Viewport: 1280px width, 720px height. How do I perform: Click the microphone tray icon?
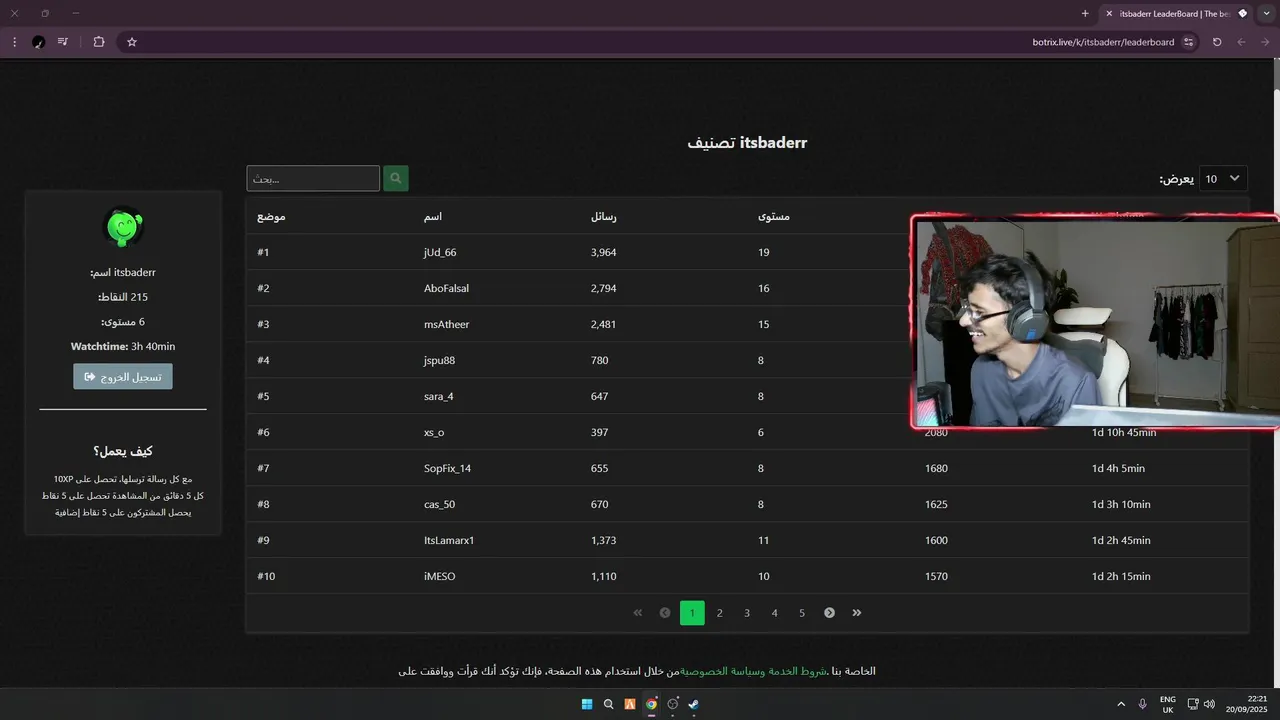coord(1142,704)
